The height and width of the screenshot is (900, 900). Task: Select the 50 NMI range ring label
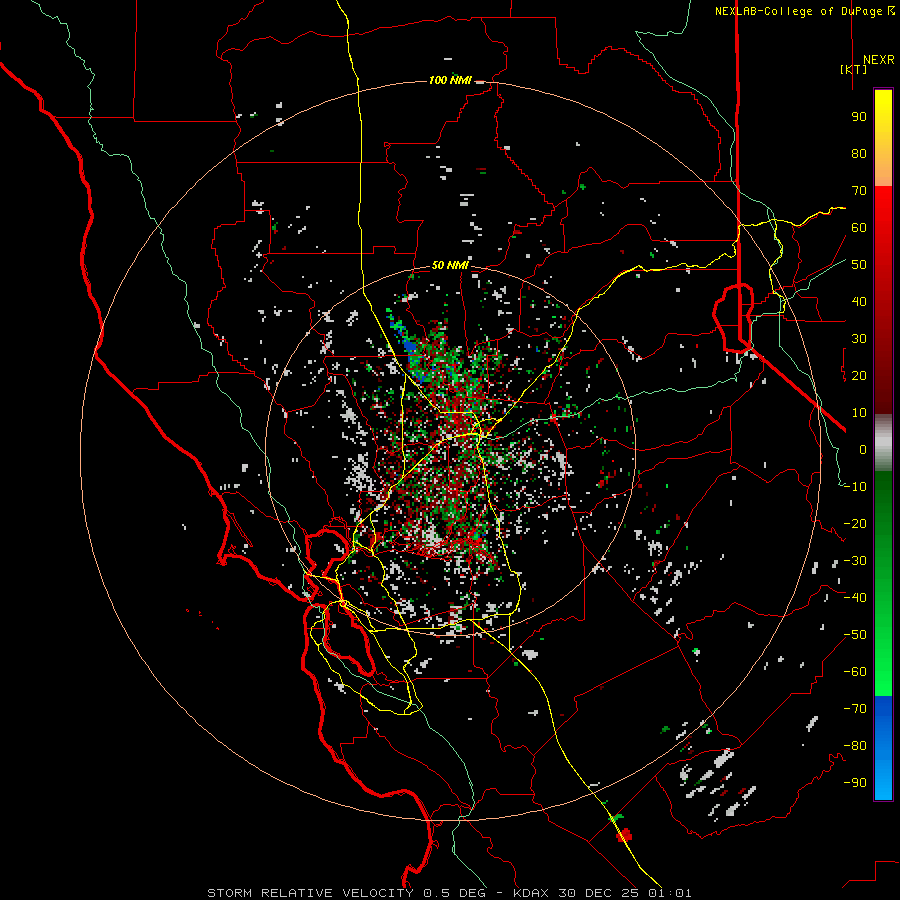pos(450,265)
